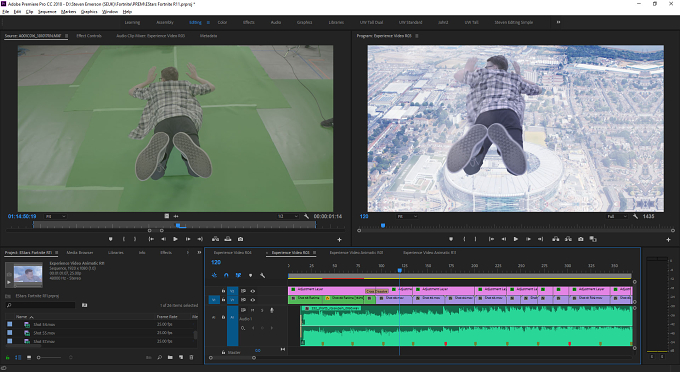Toggle V1 track output eye icon
This screenshot has height=372, width=680.
coord(252,300)
